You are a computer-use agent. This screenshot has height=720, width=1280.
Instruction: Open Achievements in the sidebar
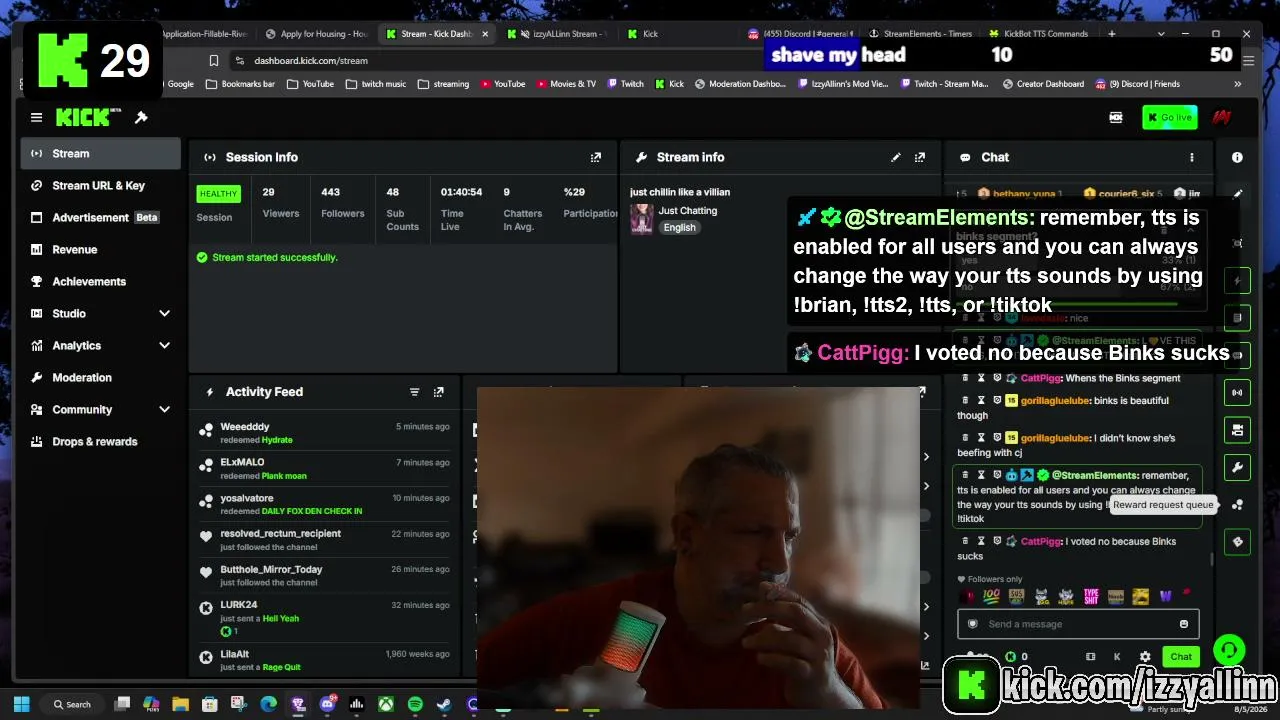click(100, 281)
